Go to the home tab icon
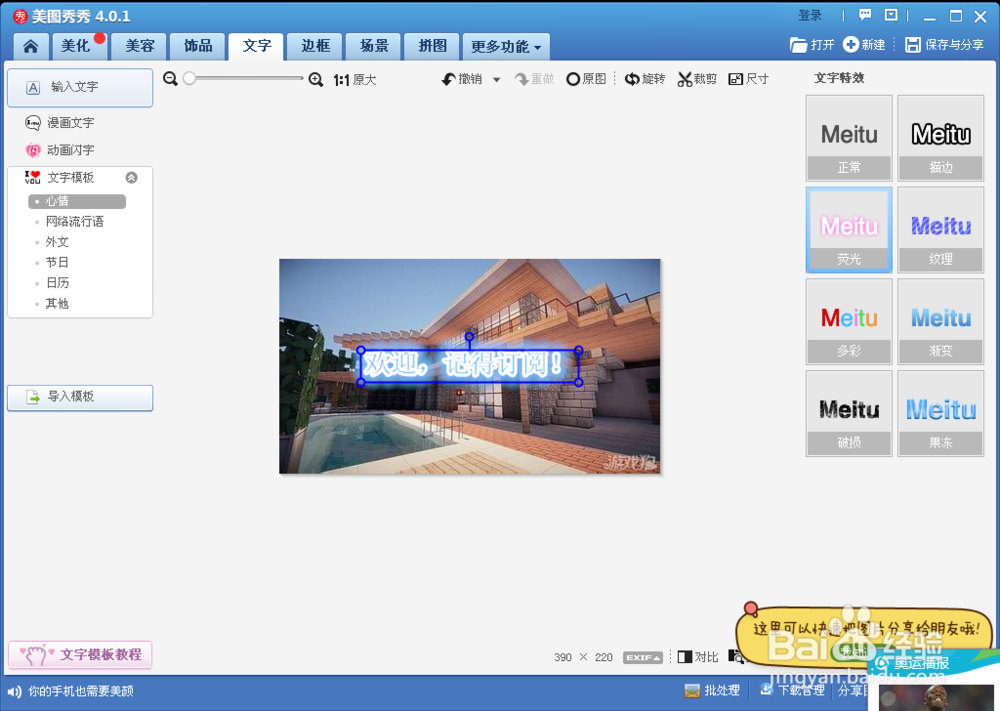1000x711 pixels. [x=31, y=47]
